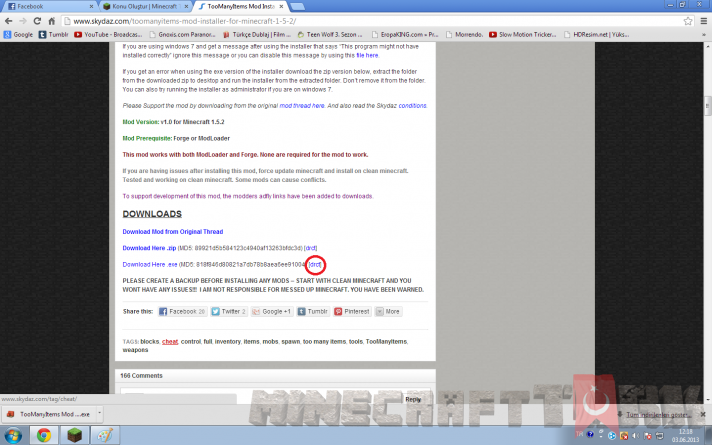Open the 'control' tag link
The width and height of the screenshot is (712, 445).
click(191, 341)
